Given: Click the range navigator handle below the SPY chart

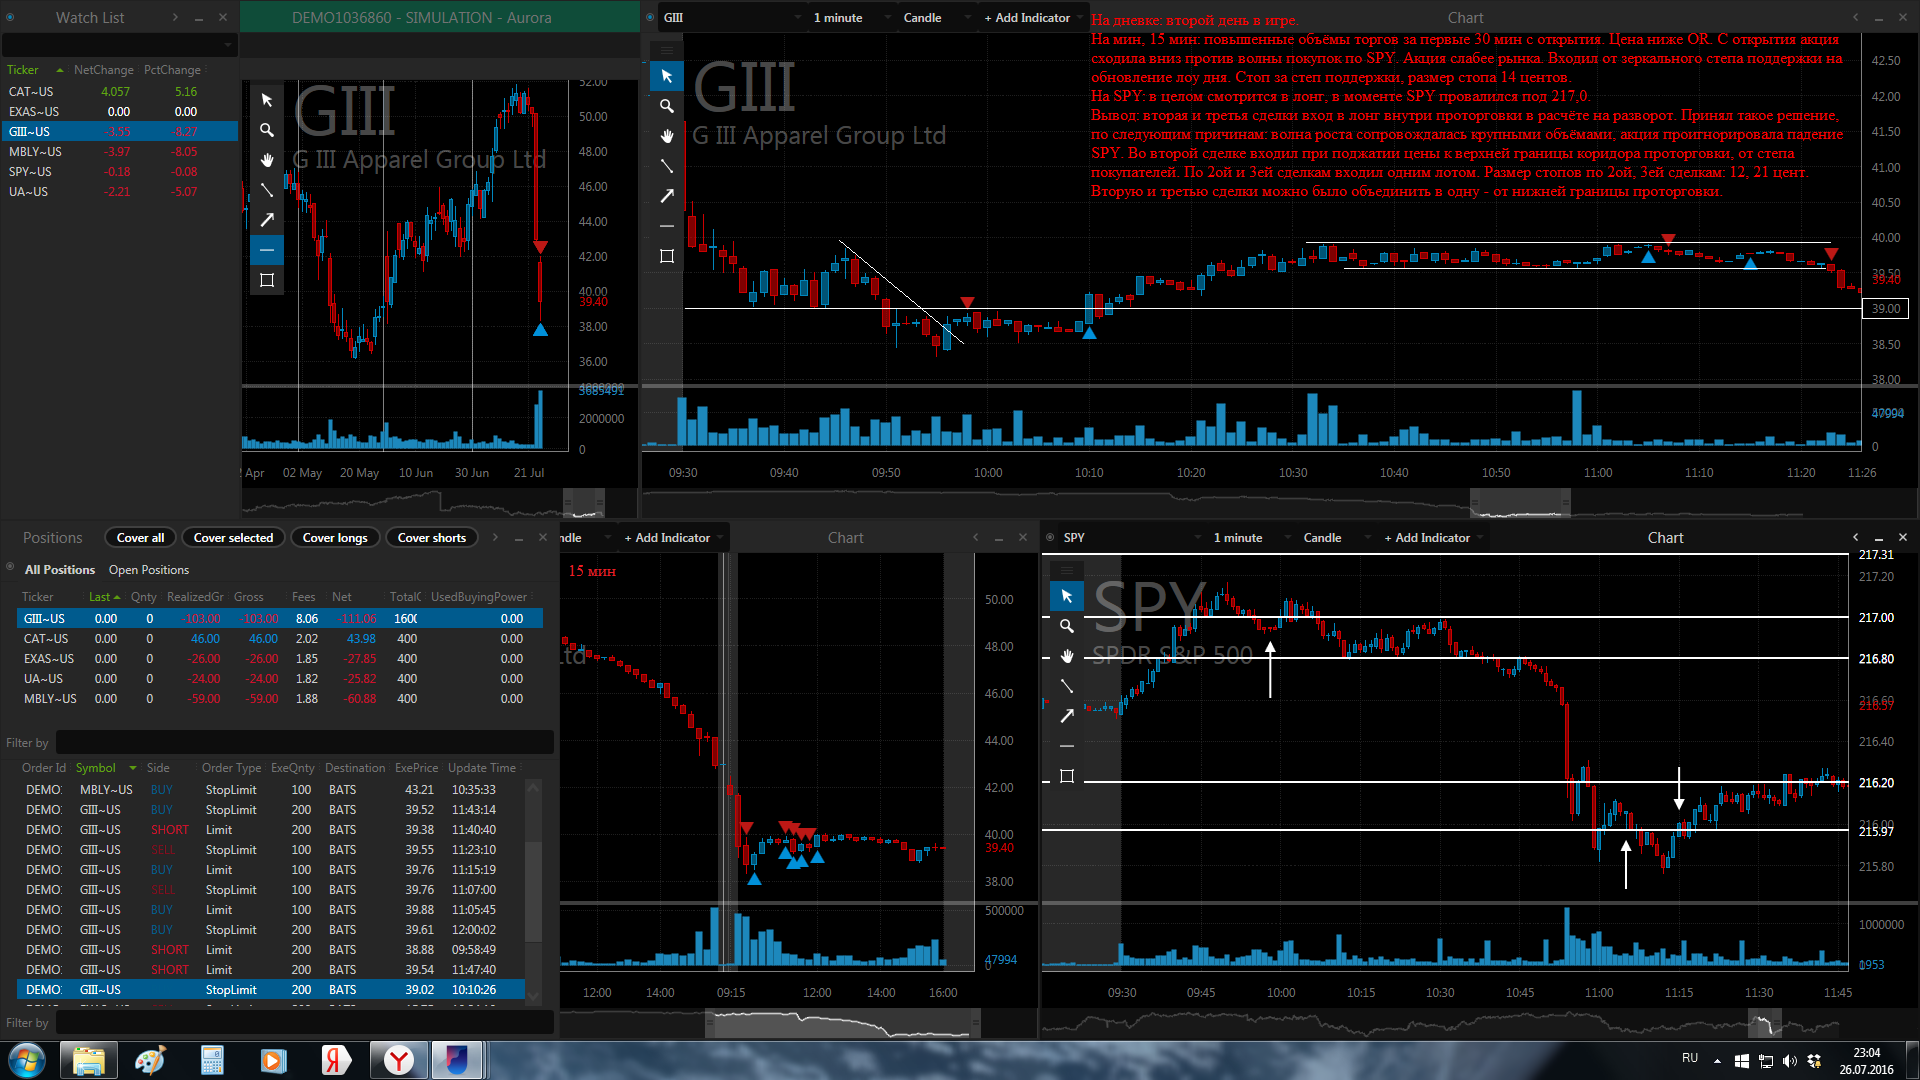Looking at the screenshot, I should (x=1765, y=1024).
